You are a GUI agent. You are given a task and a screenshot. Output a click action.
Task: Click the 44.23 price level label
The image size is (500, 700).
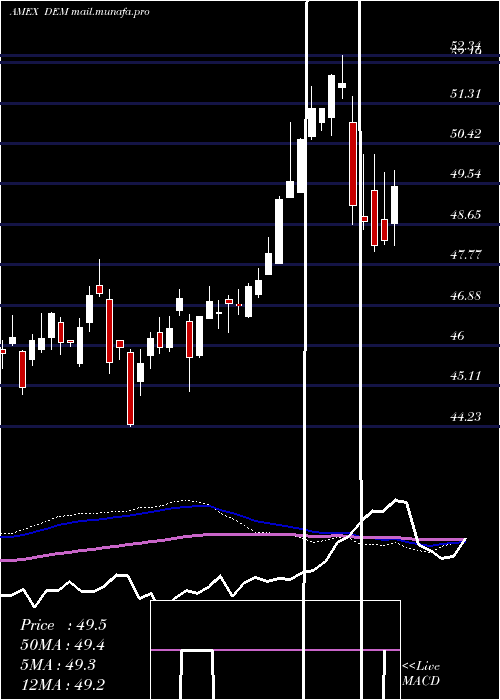pyautogui.click(x=466, y=417)
